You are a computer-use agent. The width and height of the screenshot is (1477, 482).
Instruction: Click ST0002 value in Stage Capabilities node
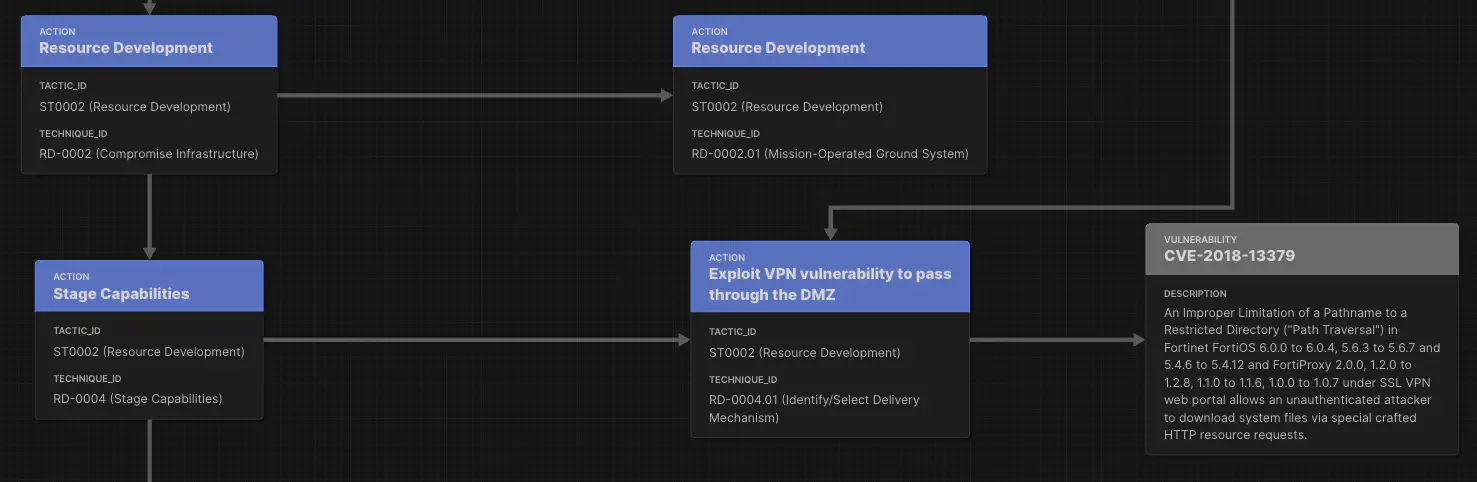[x=149, y=352]
